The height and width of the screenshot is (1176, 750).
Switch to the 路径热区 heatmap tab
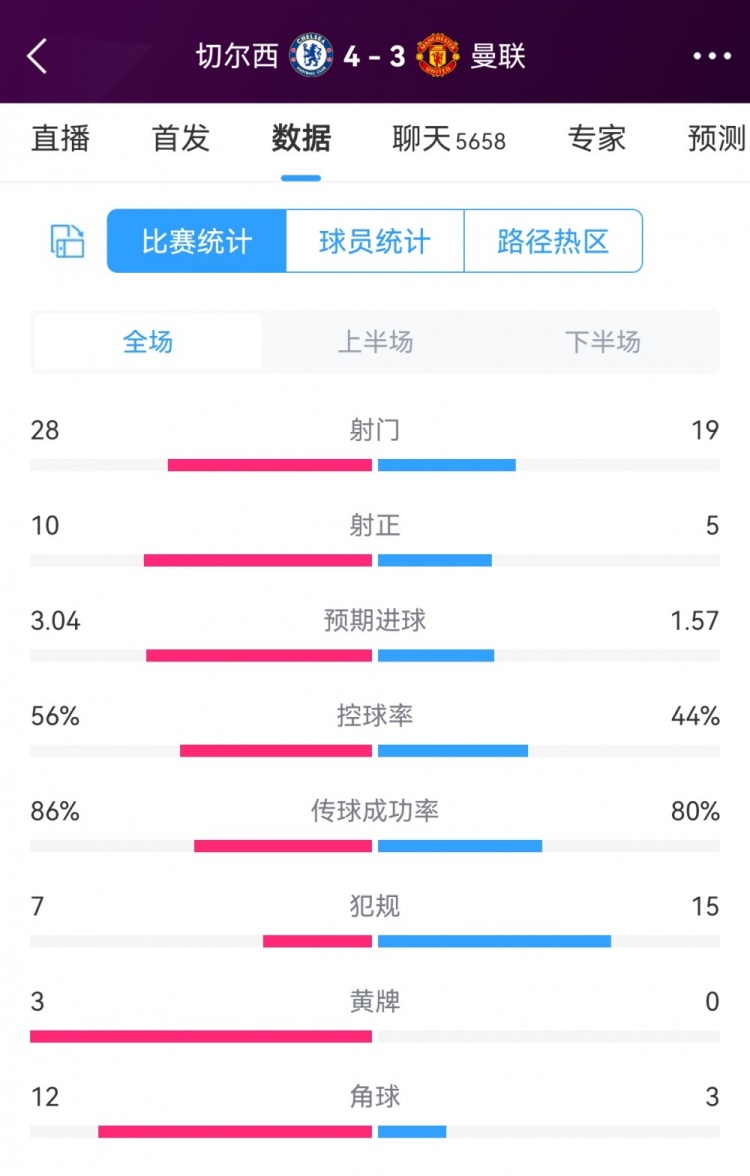552,241
